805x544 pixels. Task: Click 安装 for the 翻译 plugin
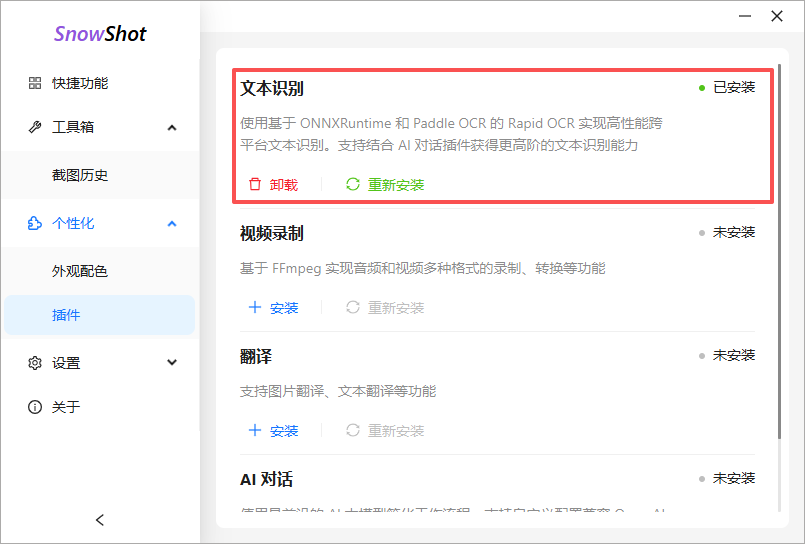[284, 431]
